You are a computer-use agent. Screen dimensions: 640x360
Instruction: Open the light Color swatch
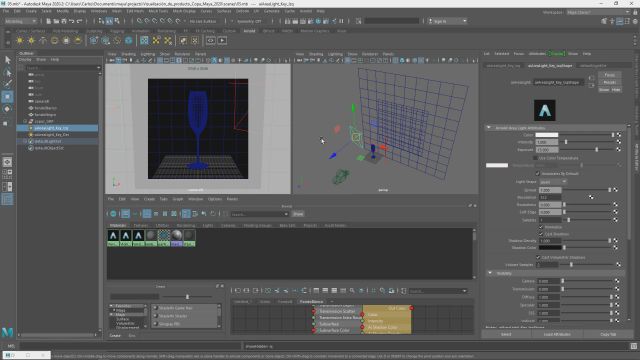pyautogui.click(x=547, y=135)
